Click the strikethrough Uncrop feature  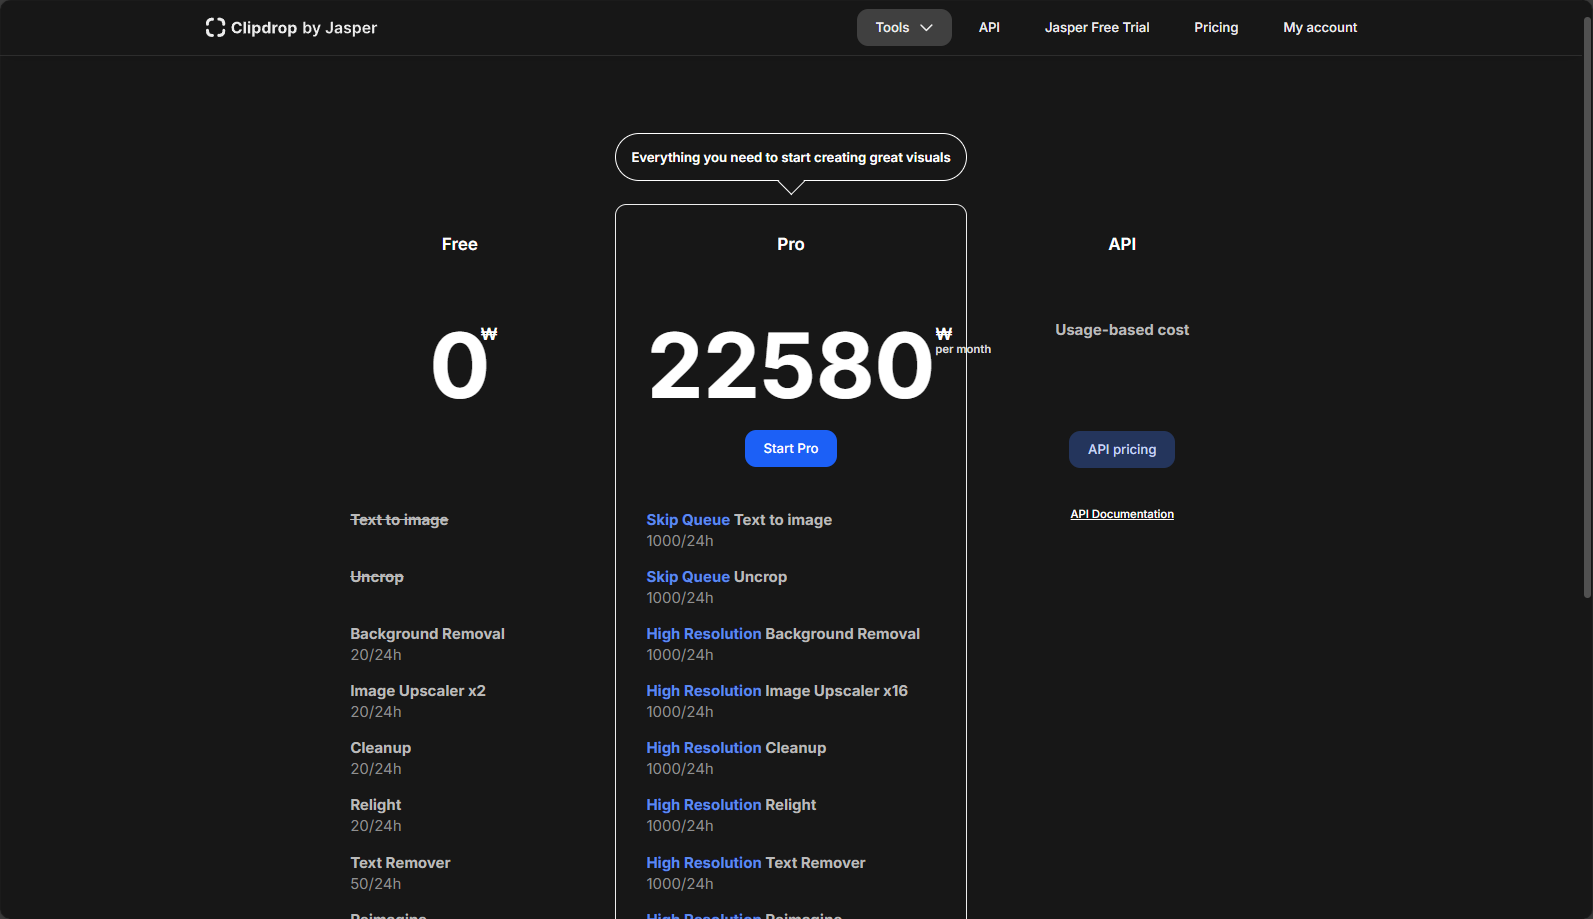[377, 577]
